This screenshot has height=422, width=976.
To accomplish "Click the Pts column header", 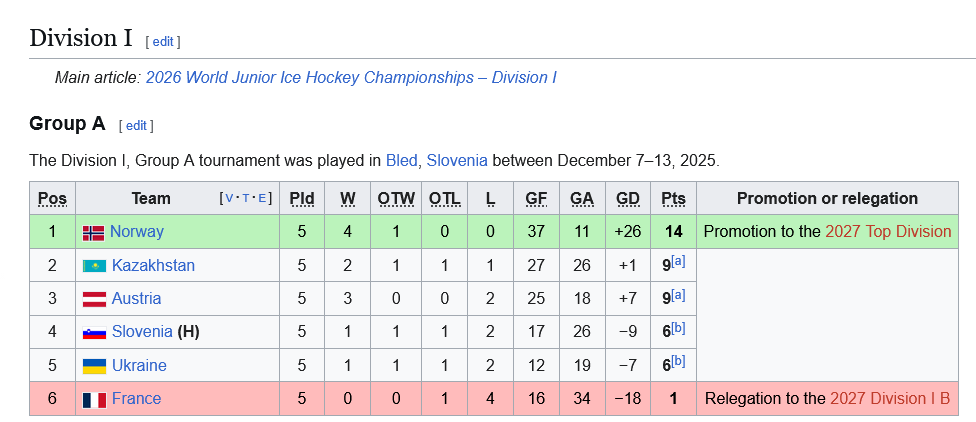I will (x=673, y=199).
